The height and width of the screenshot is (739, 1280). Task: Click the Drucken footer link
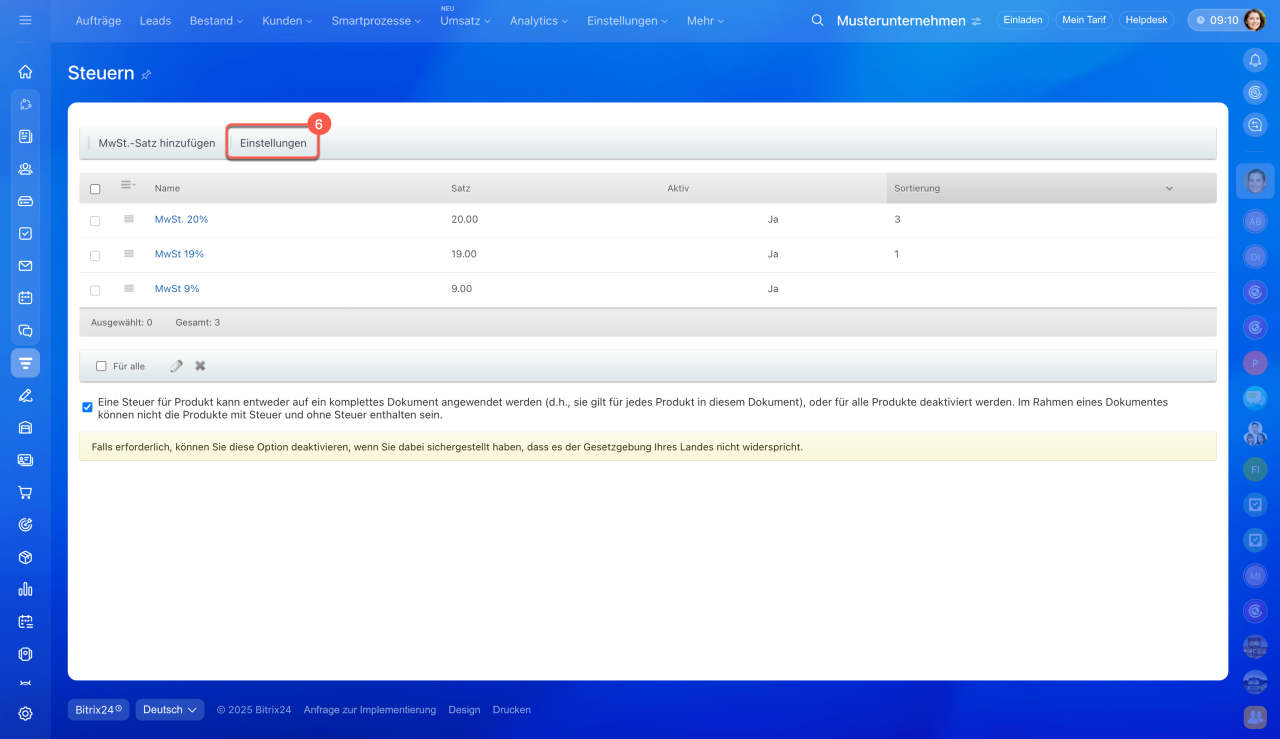point(512,710)
